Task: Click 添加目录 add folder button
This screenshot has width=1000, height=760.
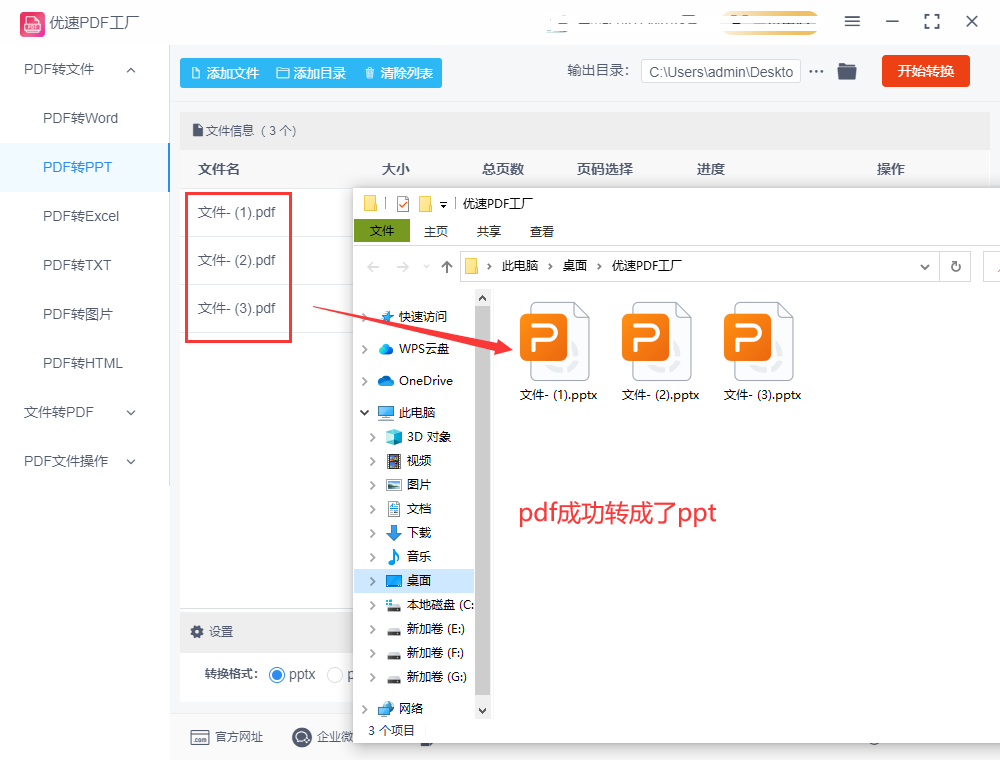Action: 311,73
